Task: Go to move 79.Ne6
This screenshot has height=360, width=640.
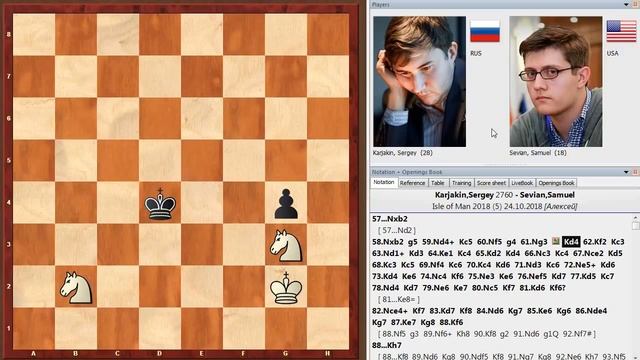Action: point(436,288)
